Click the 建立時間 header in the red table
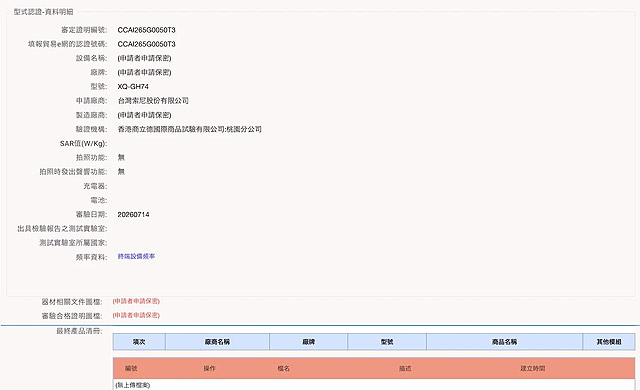This screenshot has width=640, height=390. coord(533,368)
